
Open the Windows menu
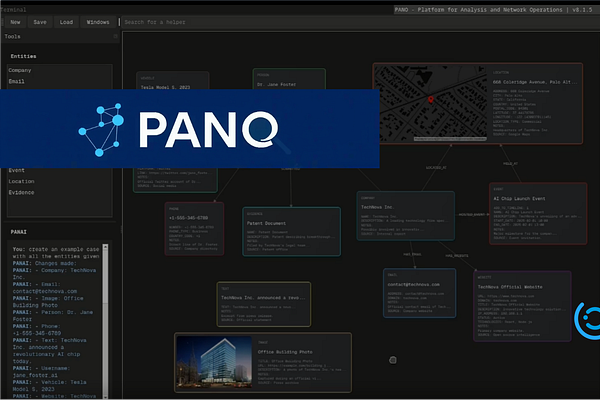point(98,22)
